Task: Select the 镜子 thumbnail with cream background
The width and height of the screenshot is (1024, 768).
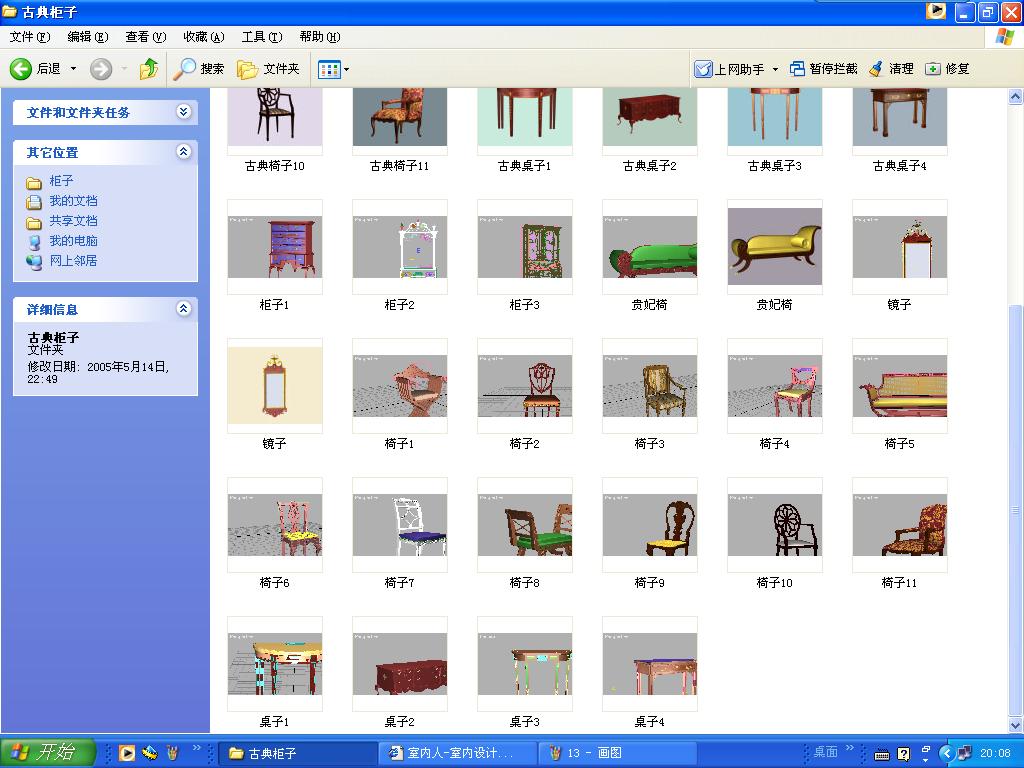Action: point(275,386)
